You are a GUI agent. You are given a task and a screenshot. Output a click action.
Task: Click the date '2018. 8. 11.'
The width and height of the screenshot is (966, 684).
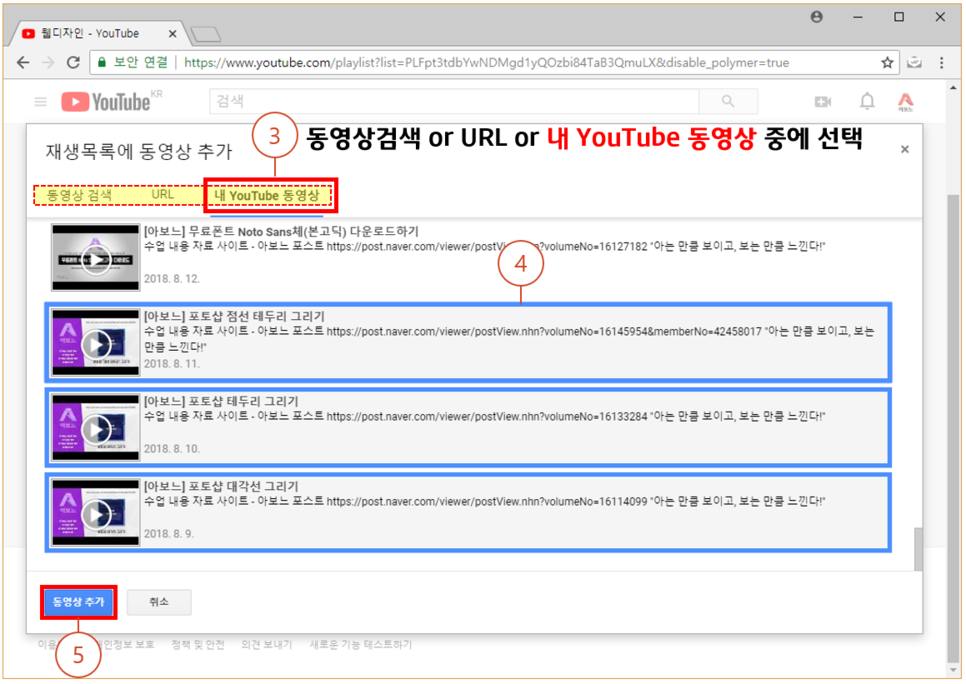tap(172, 364)
